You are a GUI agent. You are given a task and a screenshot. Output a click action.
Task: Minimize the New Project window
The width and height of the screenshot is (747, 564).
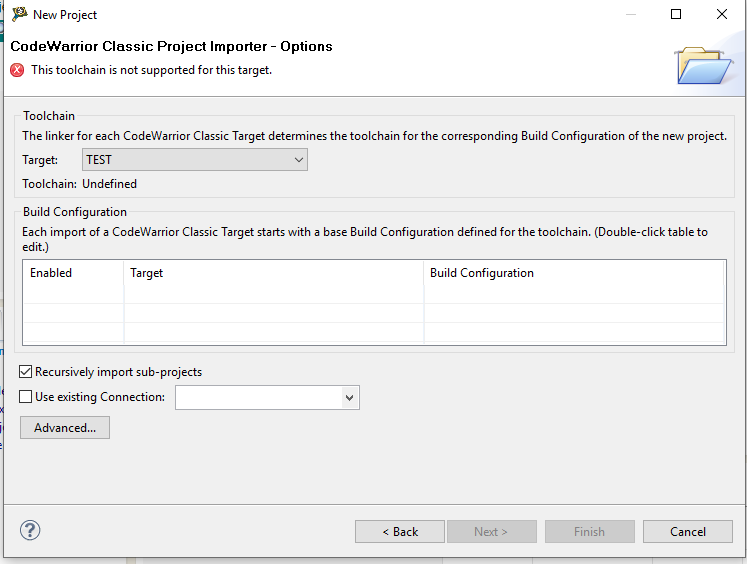click(630, 15)
